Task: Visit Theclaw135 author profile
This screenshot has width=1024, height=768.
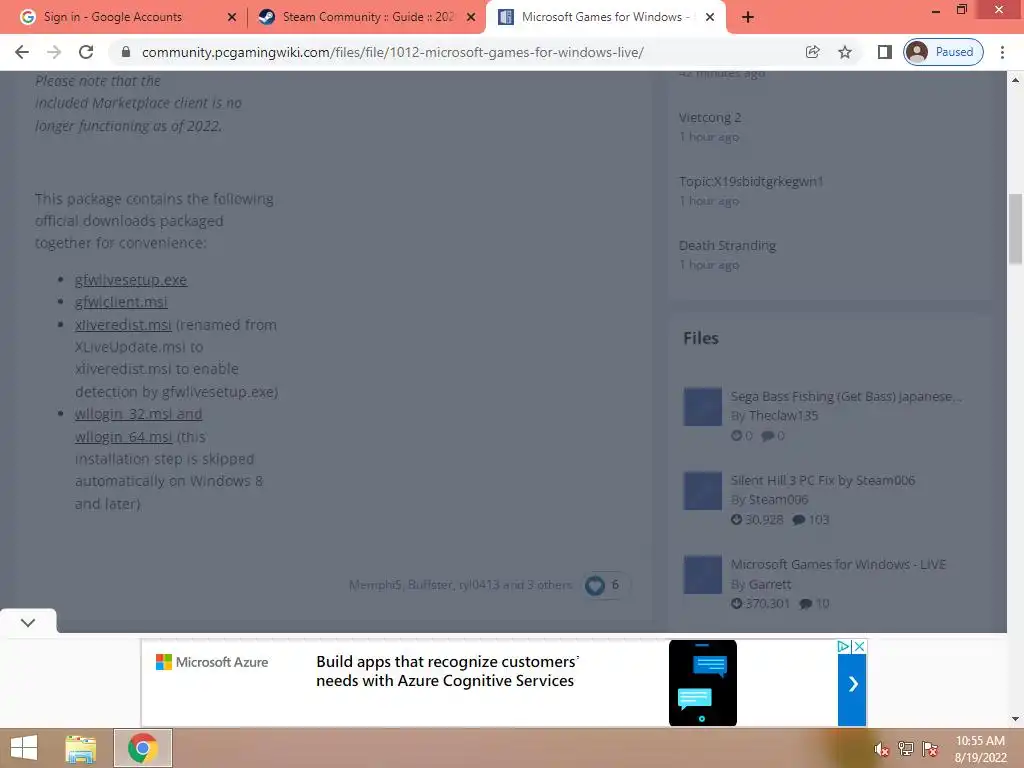Action: (x=784, y=415)
